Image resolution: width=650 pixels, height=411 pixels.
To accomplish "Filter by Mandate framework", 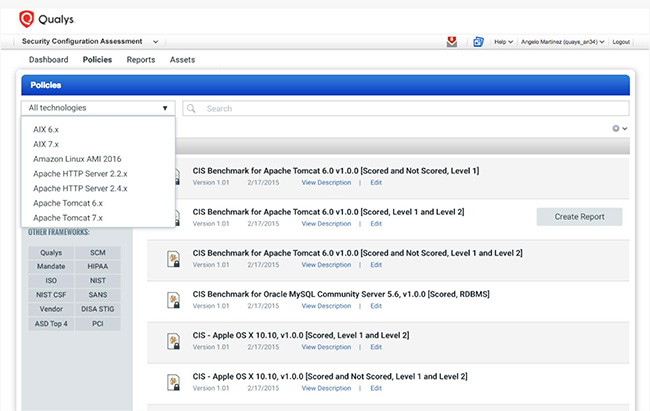I will pos(51,266).
